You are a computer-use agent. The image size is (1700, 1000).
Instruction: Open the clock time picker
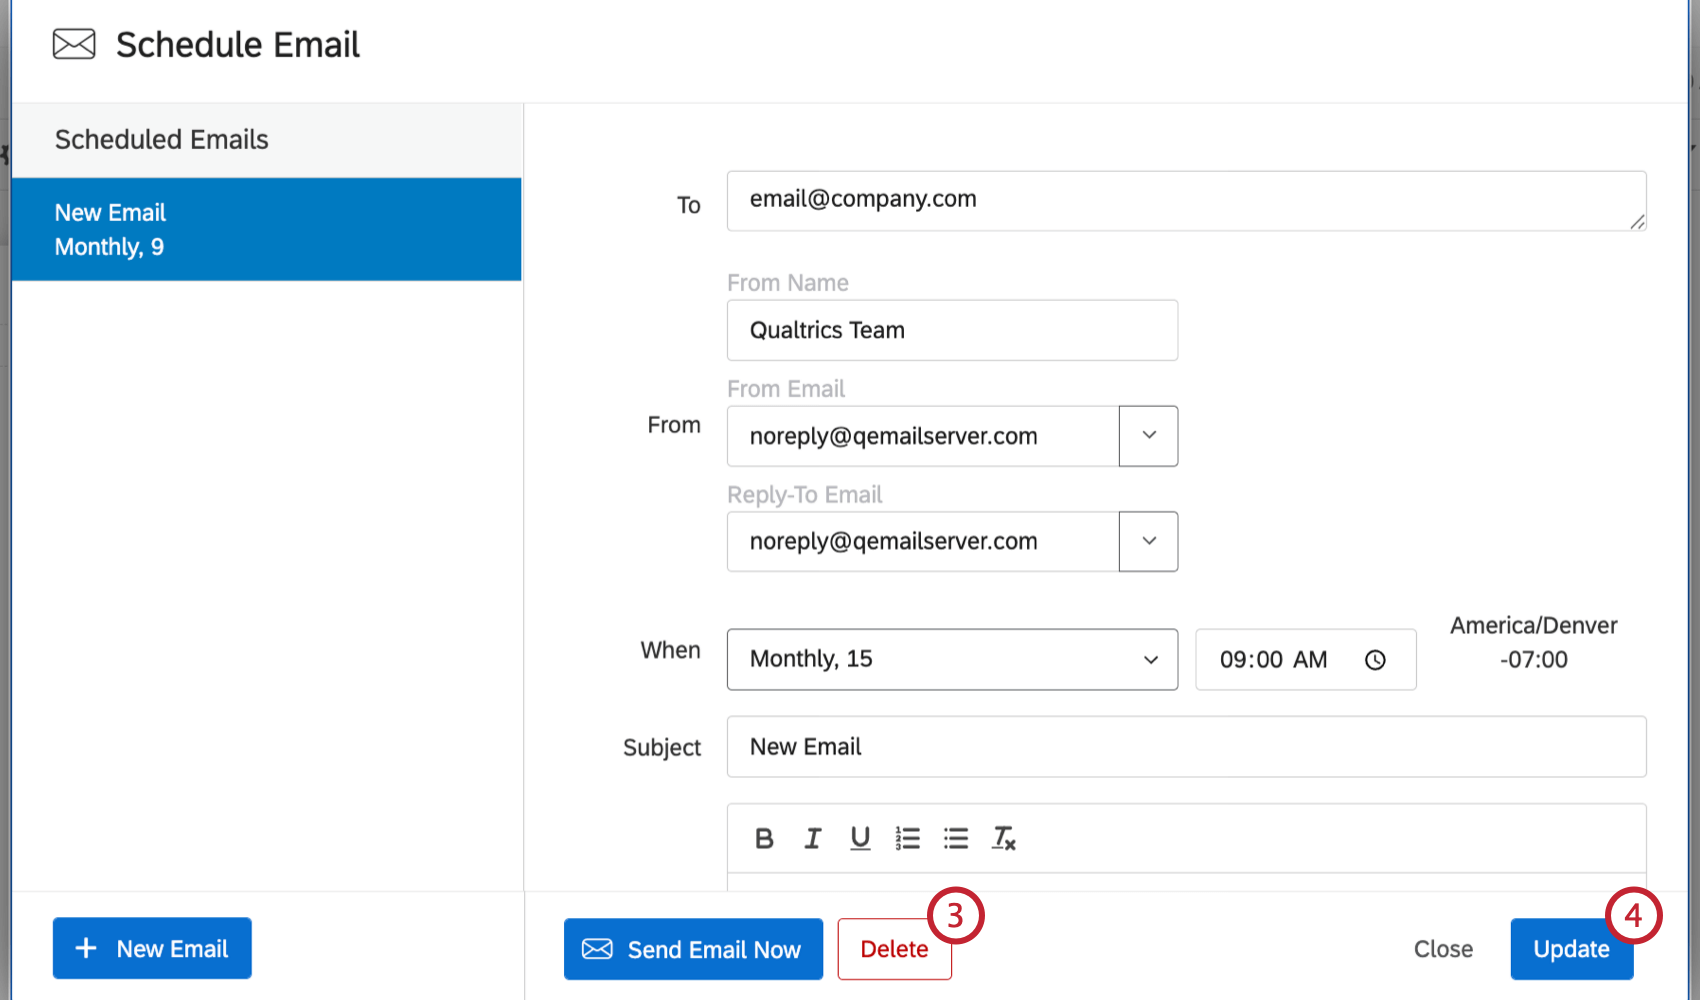click(x=1375, y=659)
